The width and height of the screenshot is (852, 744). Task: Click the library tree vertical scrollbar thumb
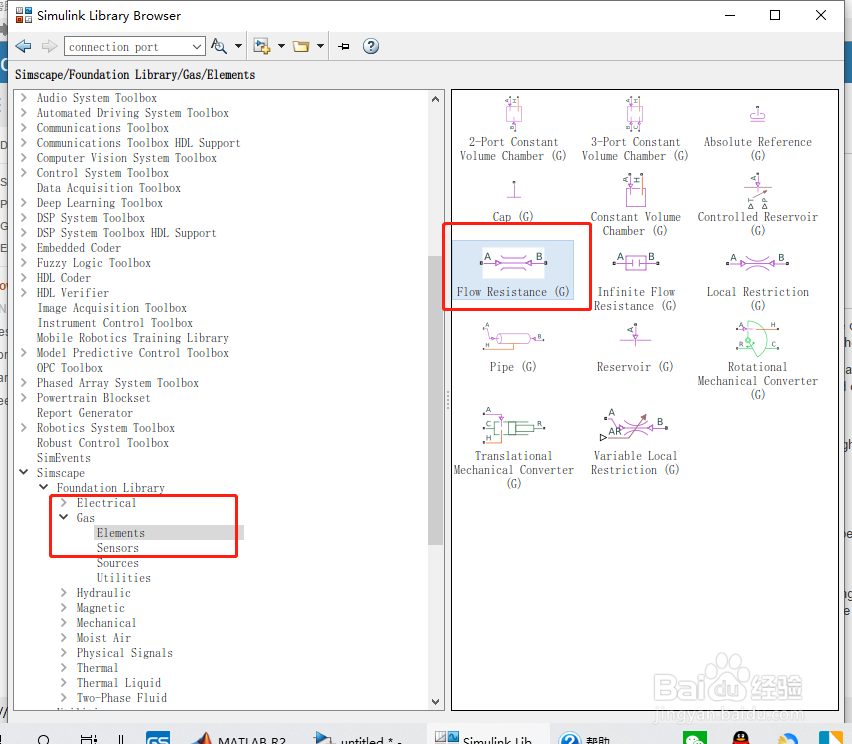pos(435,400)
